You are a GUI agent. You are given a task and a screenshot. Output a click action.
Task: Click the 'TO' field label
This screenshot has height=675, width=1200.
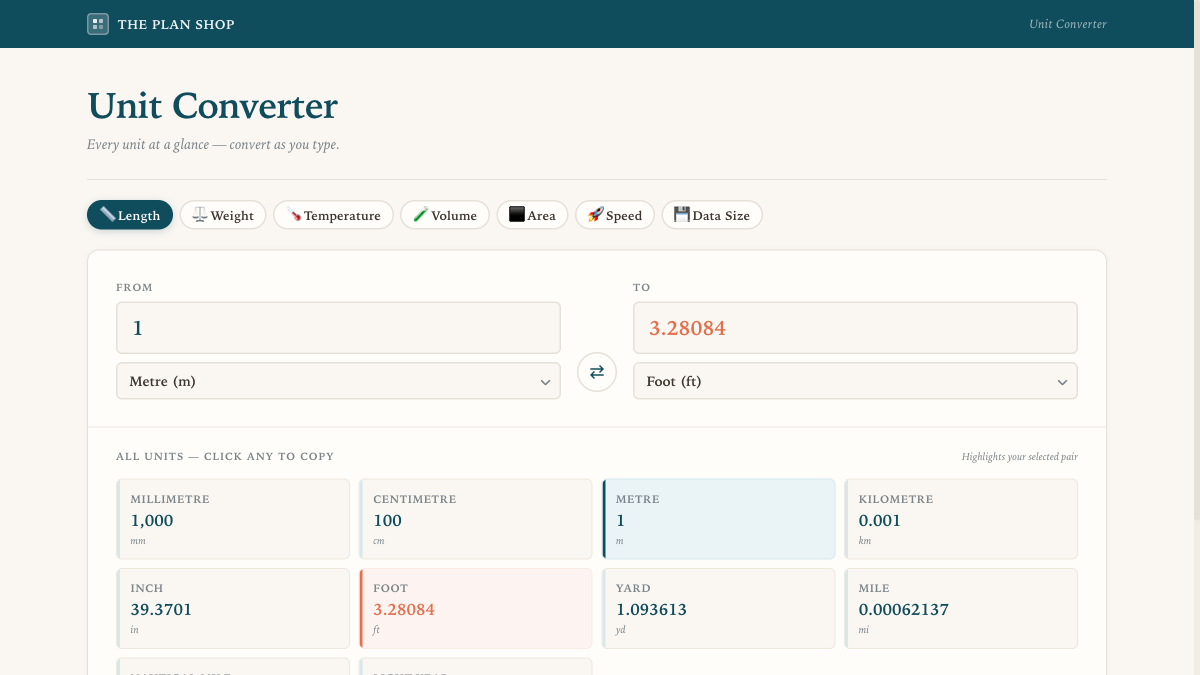[642, 287]
